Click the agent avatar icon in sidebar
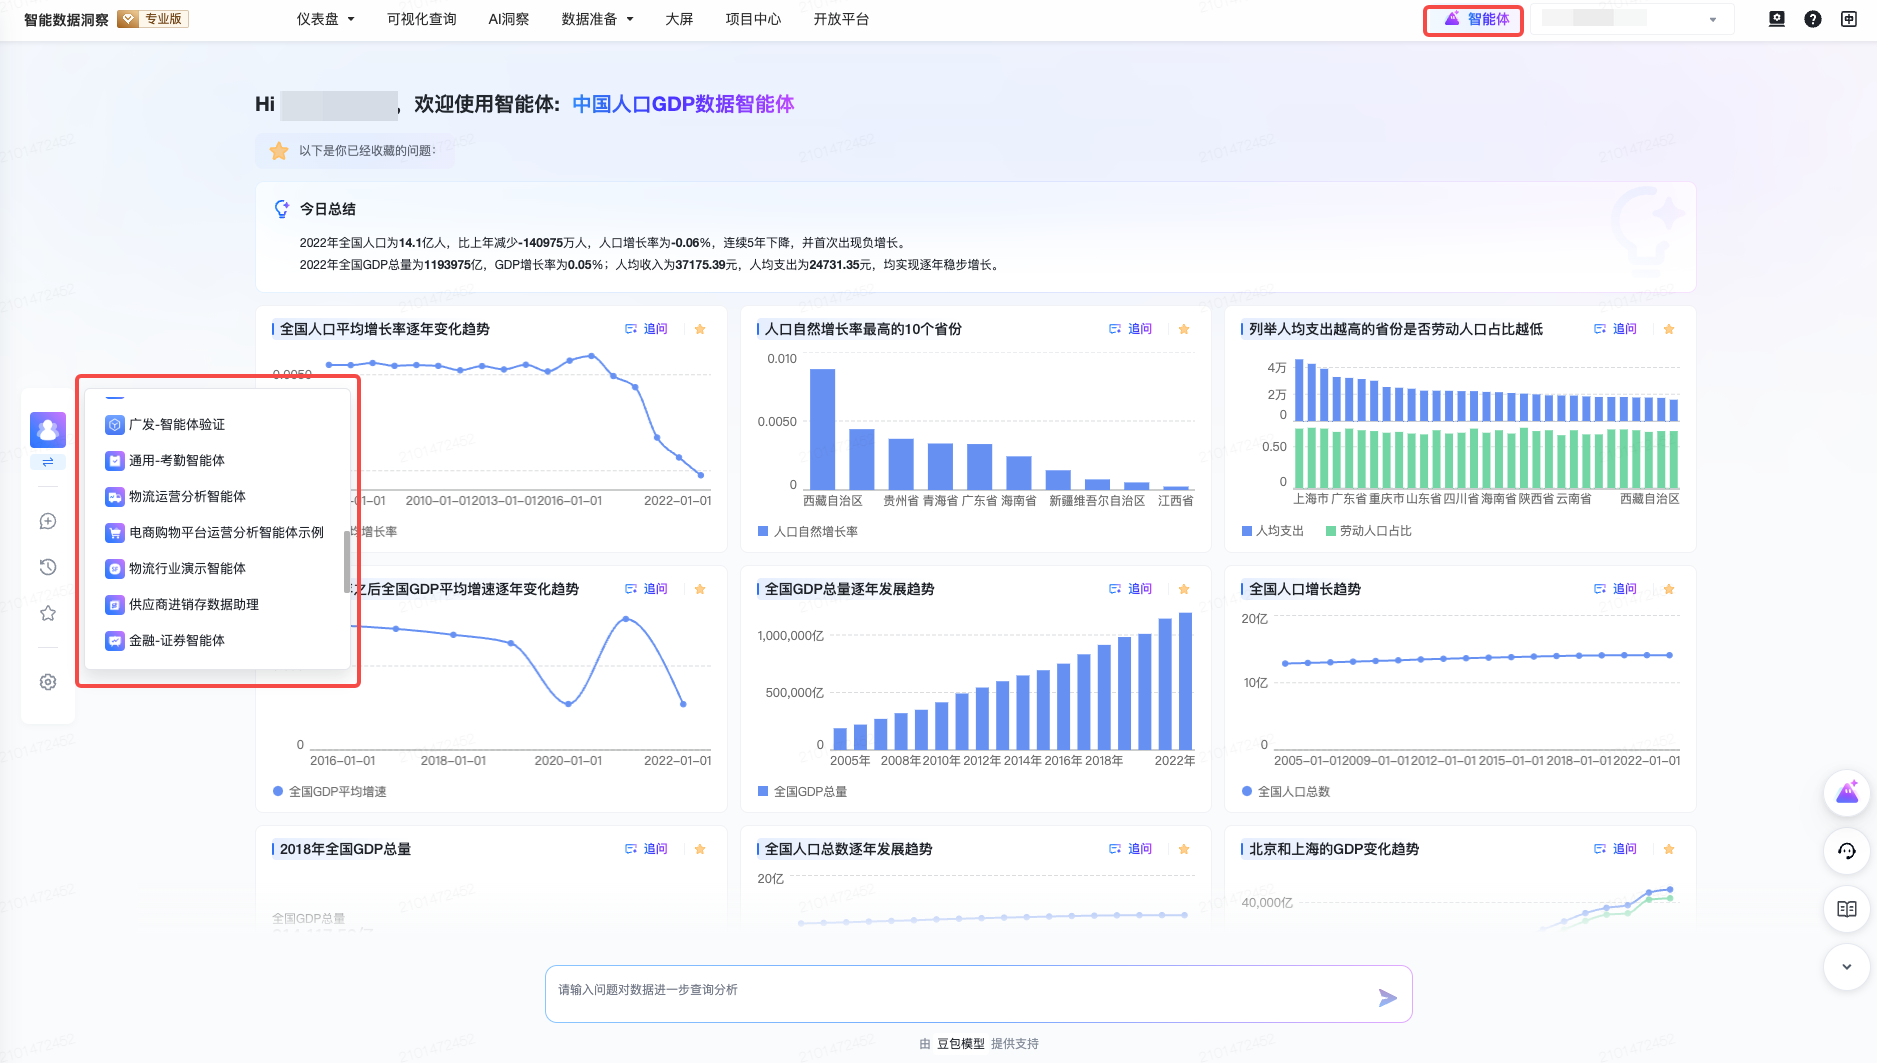 48,430
